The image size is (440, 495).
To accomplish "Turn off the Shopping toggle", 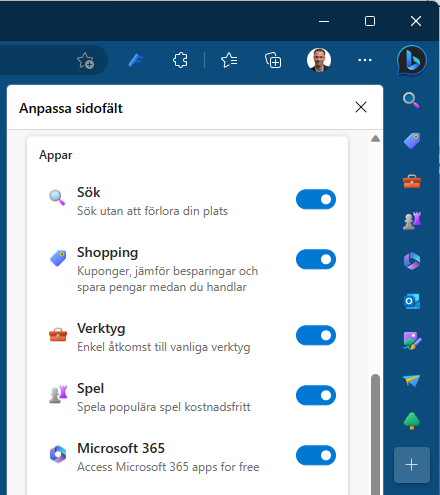I will pos(316,259).
